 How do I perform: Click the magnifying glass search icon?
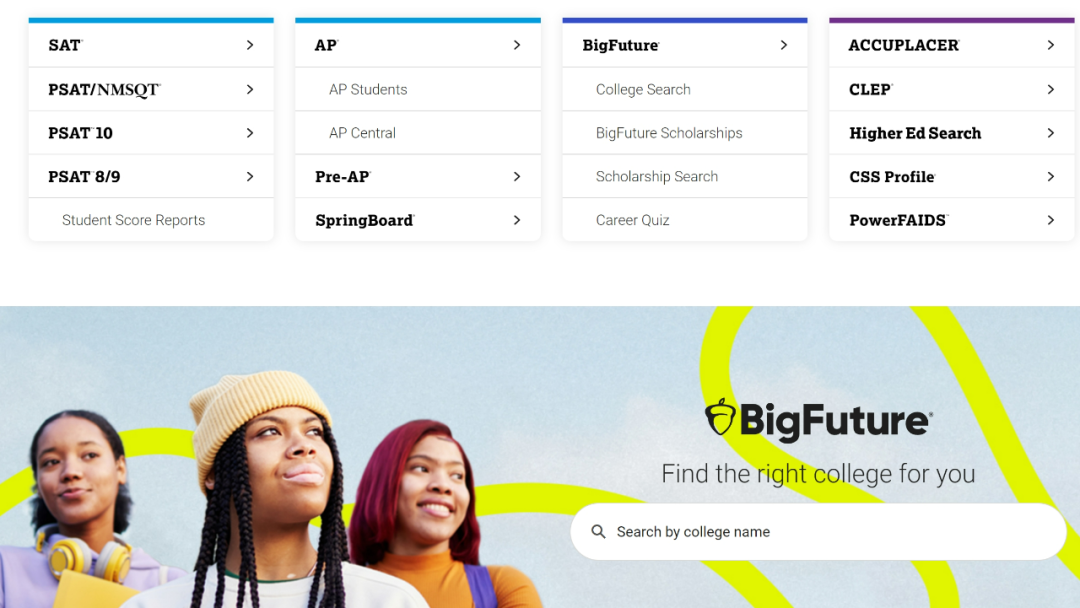[599, 532]
